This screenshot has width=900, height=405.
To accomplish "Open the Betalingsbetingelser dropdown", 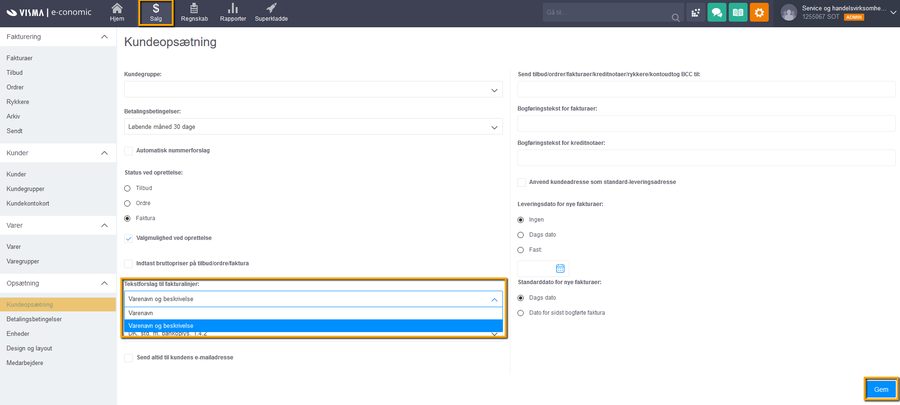I will (313, 127).
